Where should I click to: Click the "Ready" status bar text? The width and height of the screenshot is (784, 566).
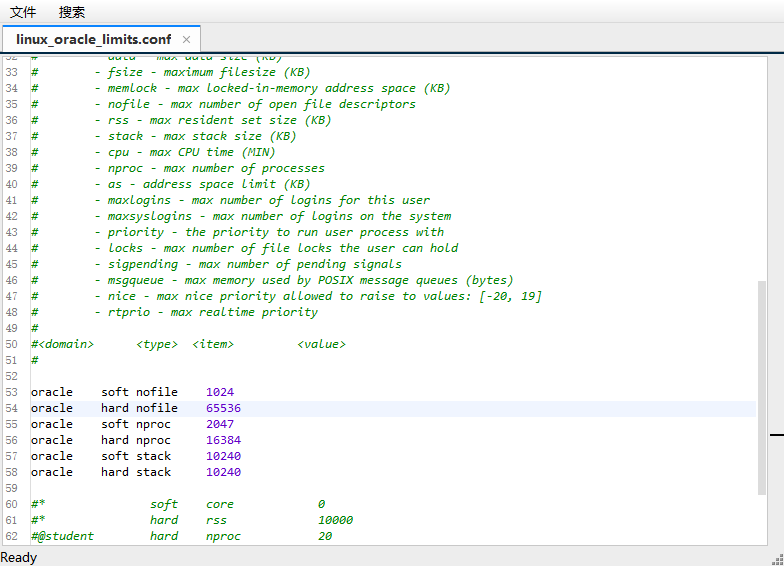coord(19,557)
